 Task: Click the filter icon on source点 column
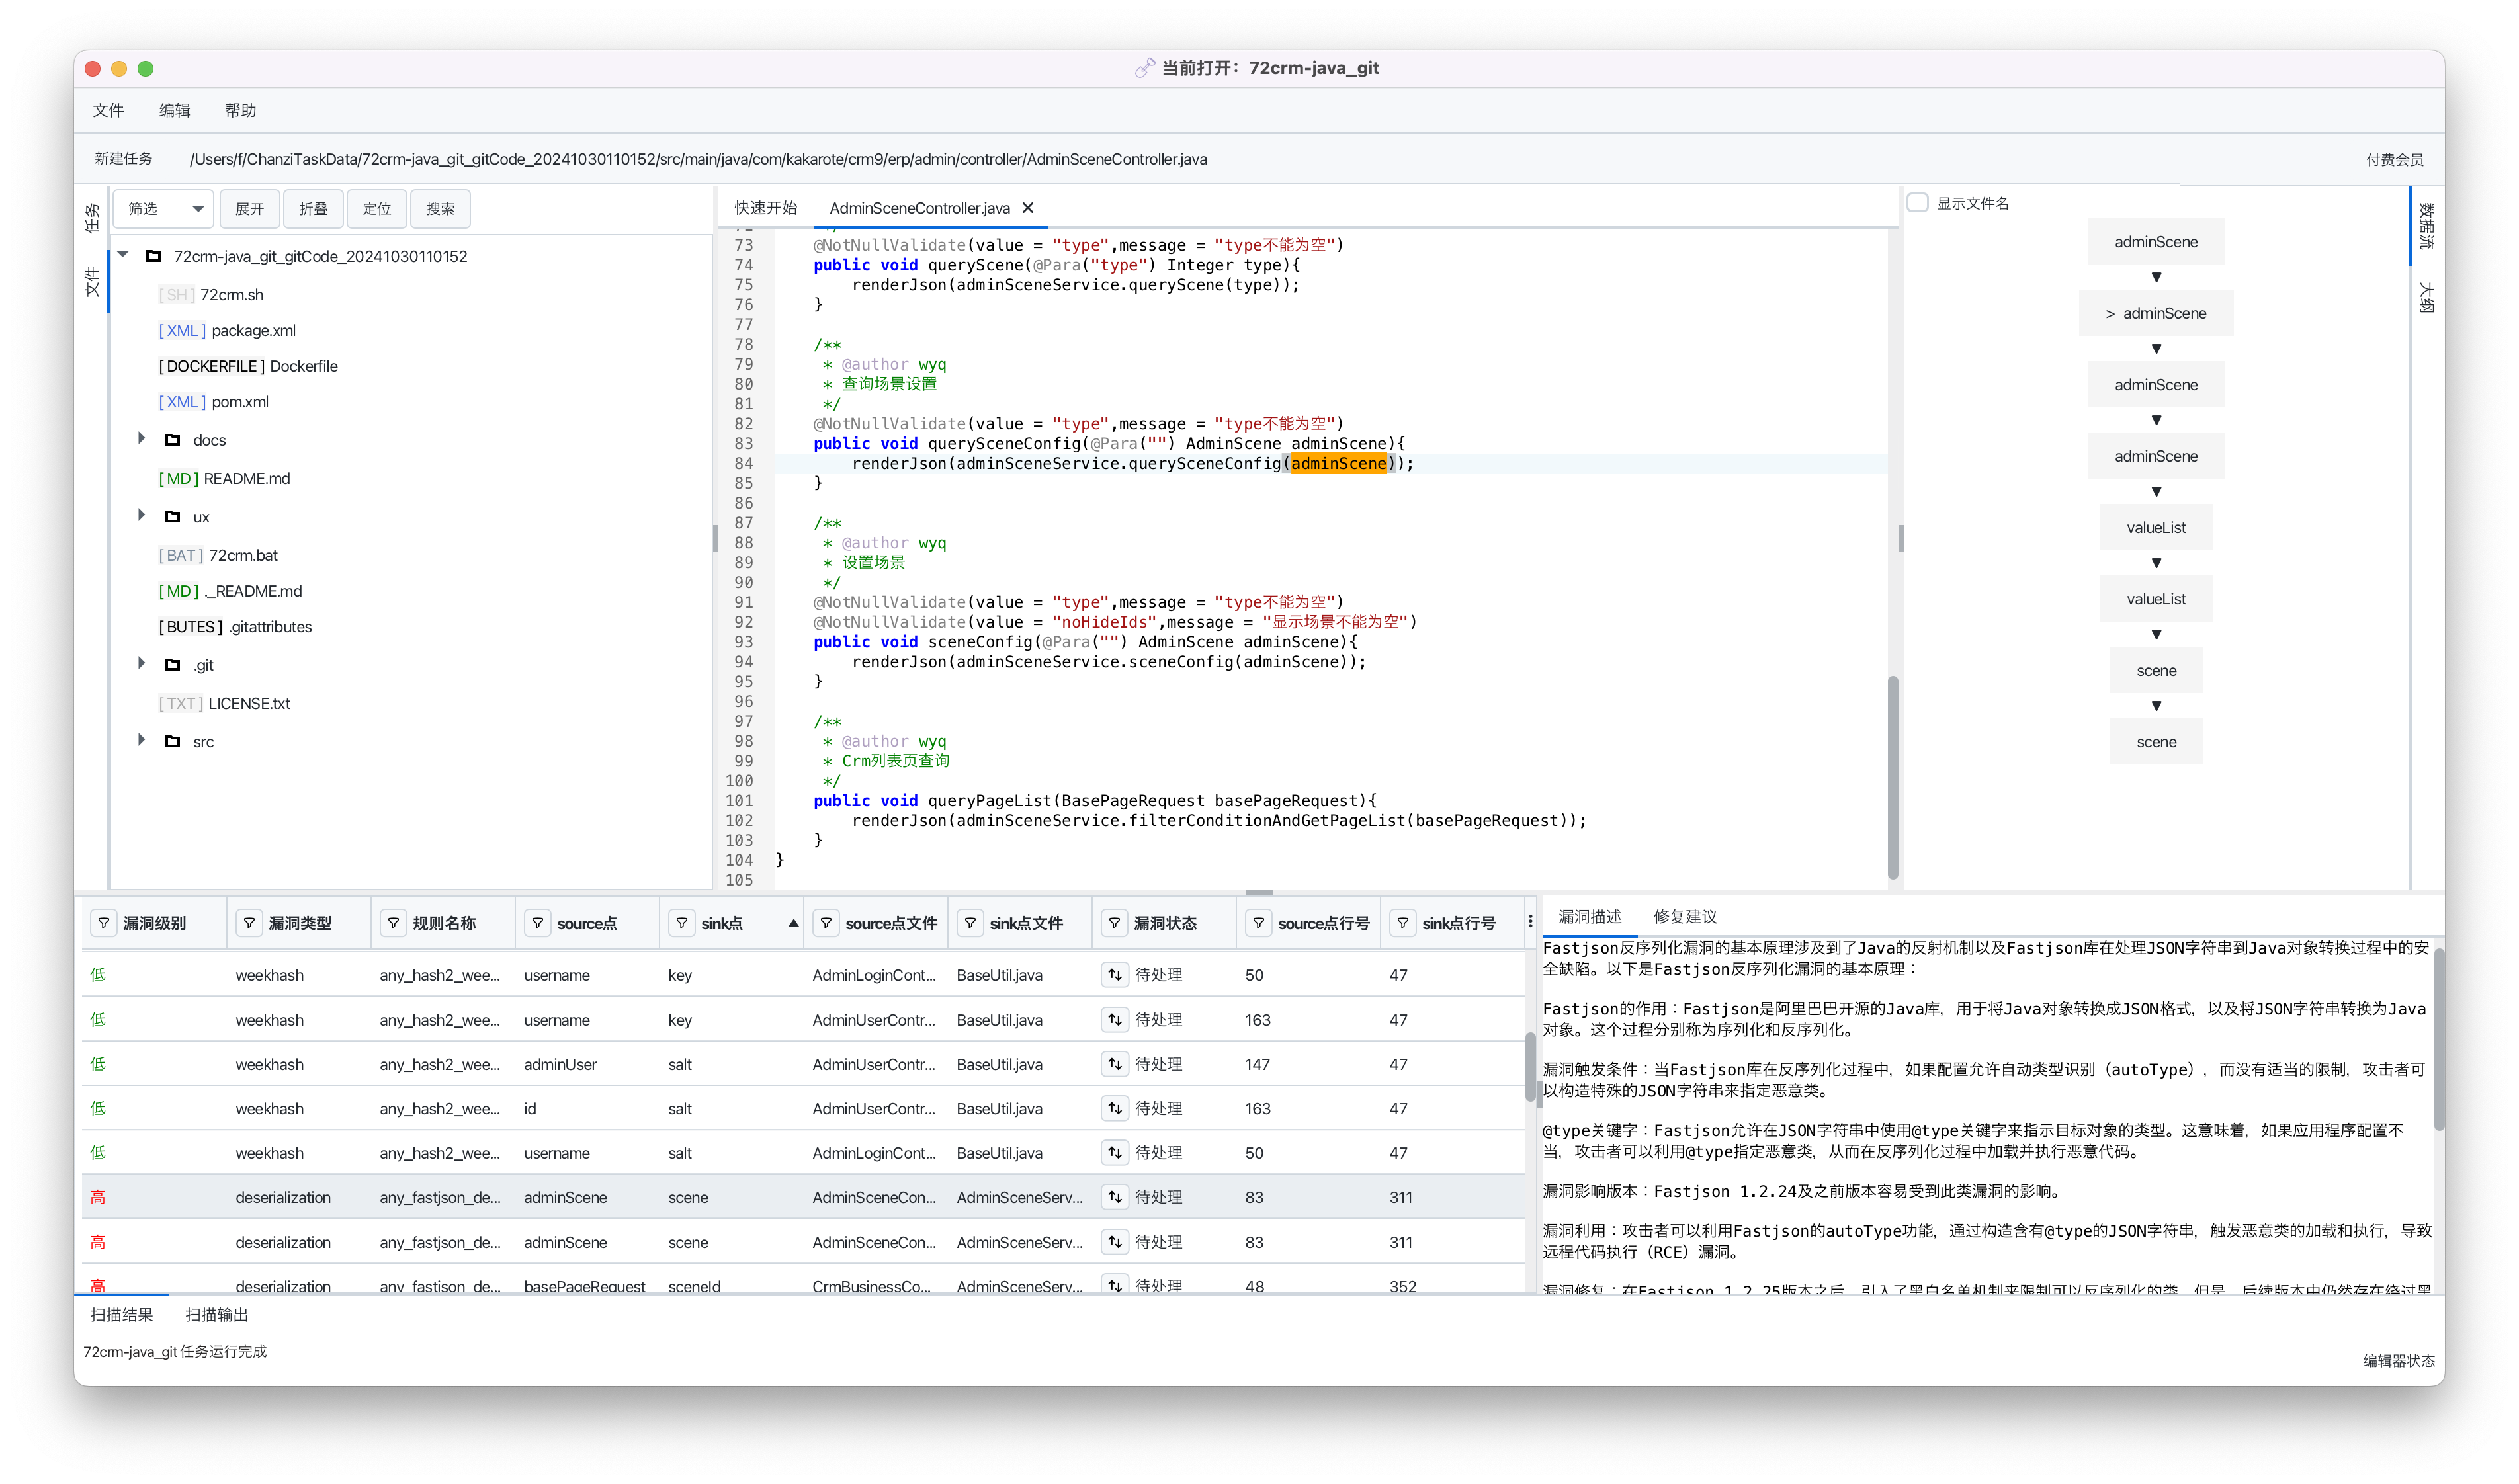pyautogui.click(x=538, y=923)
